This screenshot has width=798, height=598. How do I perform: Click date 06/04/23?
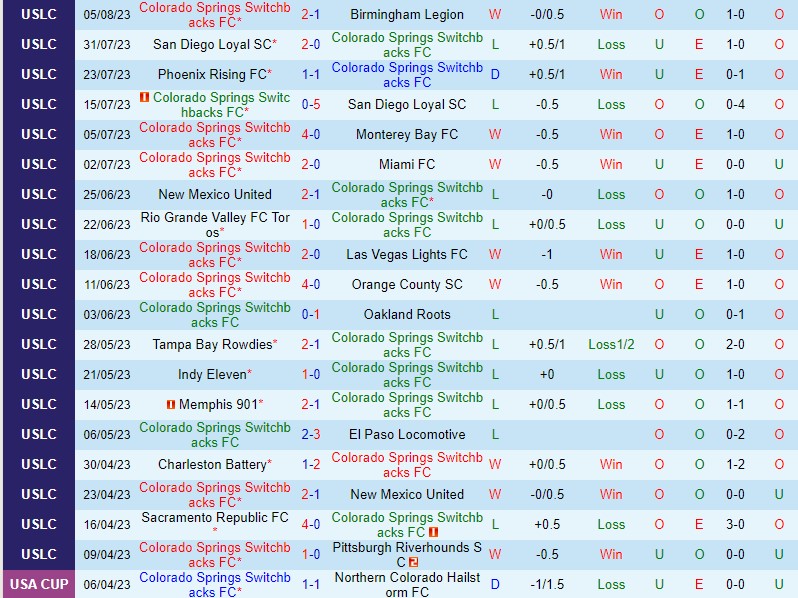pyautogui.click(x=107, y=585)
